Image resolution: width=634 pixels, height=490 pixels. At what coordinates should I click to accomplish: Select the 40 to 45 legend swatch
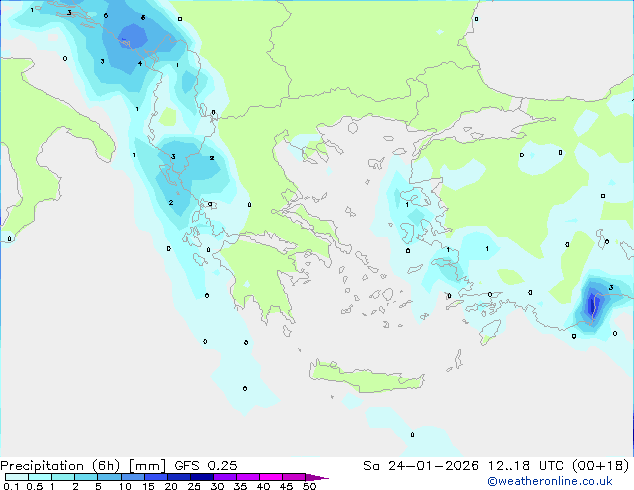[271, 477]
